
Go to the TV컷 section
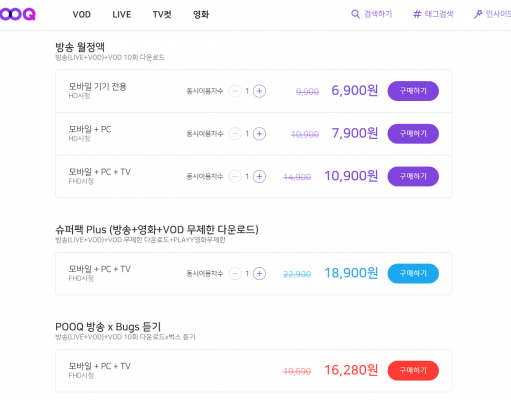click(162, 15)
